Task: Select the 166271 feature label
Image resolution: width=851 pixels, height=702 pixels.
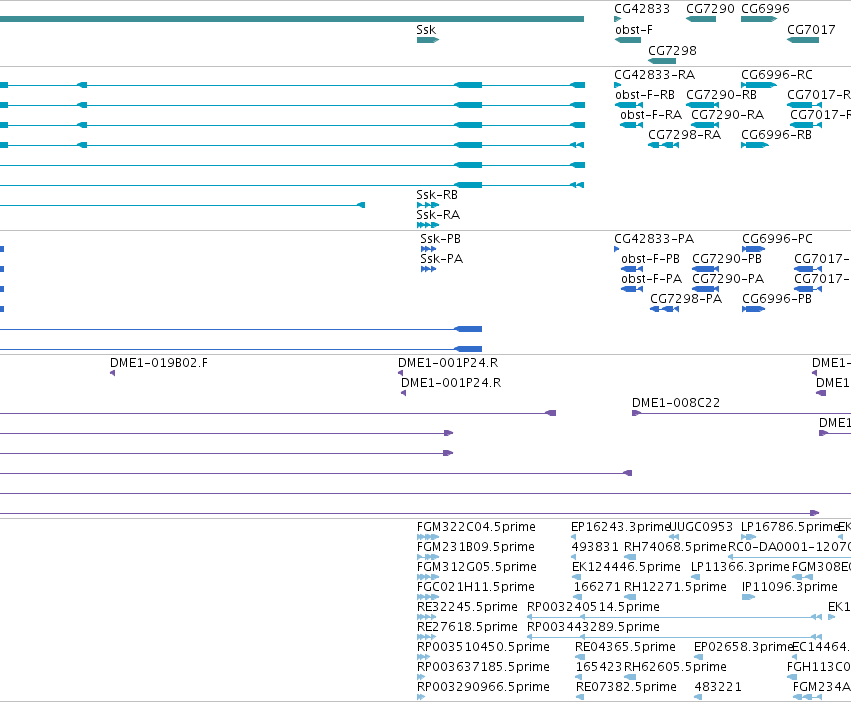Action: click(597, 587)
